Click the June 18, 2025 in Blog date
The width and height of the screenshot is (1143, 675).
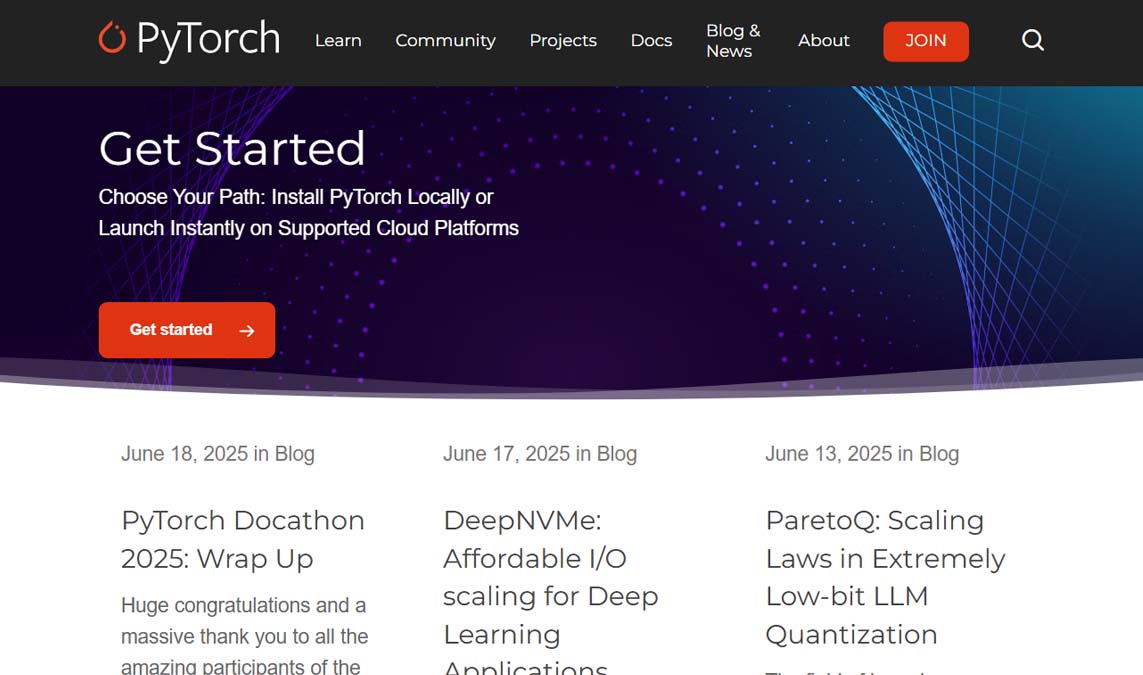pyautogui.click(x=218, y=454)
